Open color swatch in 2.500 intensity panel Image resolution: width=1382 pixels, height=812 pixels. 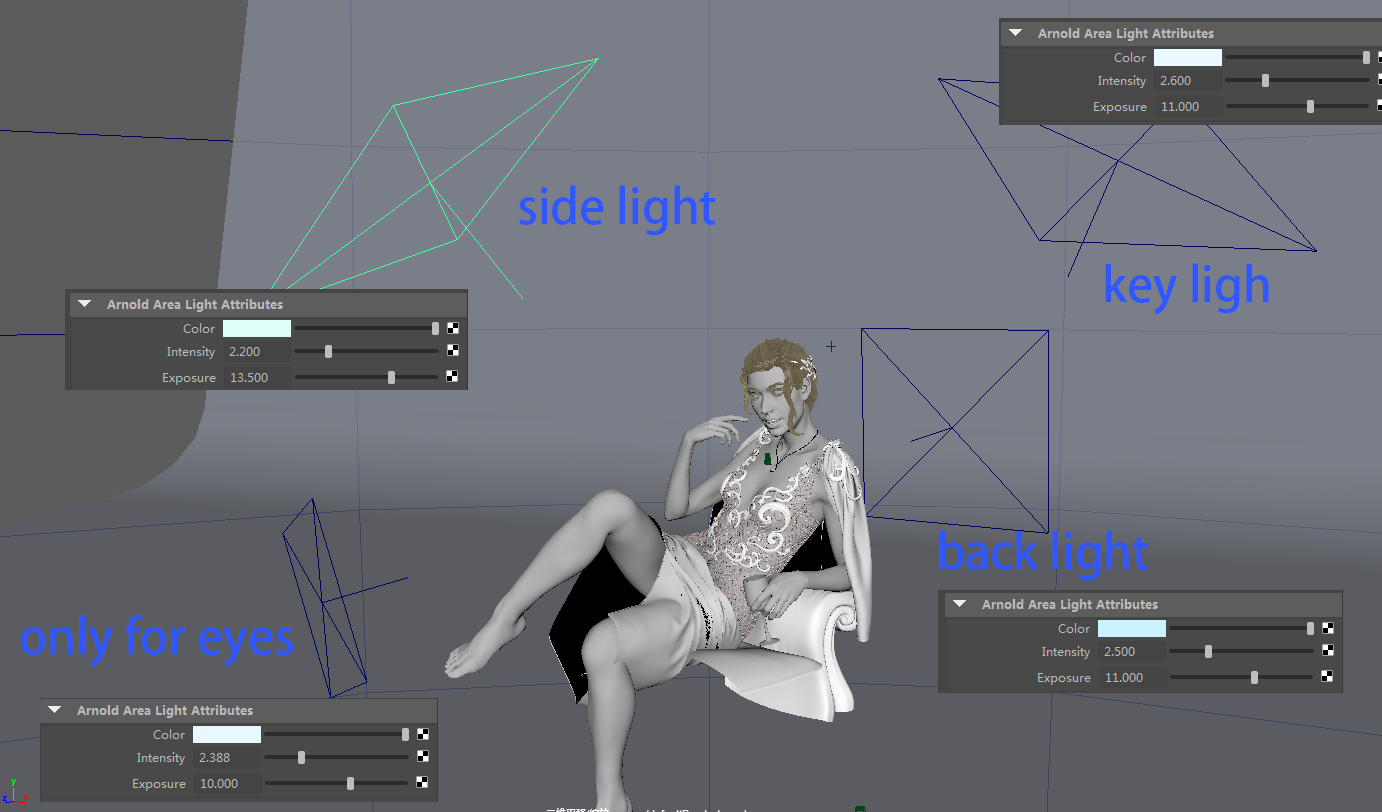1132,628
